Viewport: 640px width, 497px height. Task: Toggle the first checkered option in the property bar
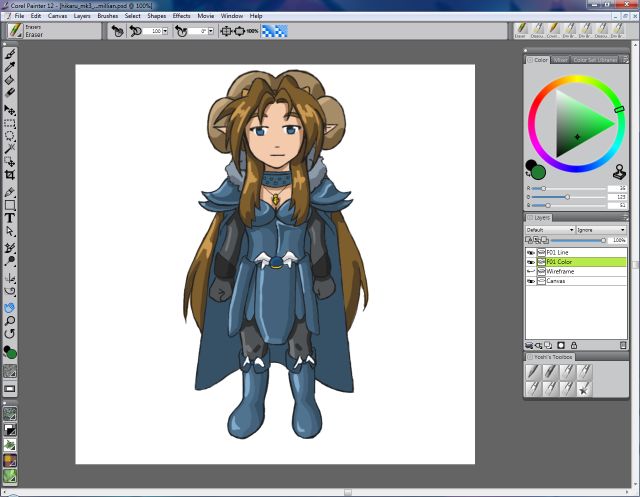click(x=268, y=31)
